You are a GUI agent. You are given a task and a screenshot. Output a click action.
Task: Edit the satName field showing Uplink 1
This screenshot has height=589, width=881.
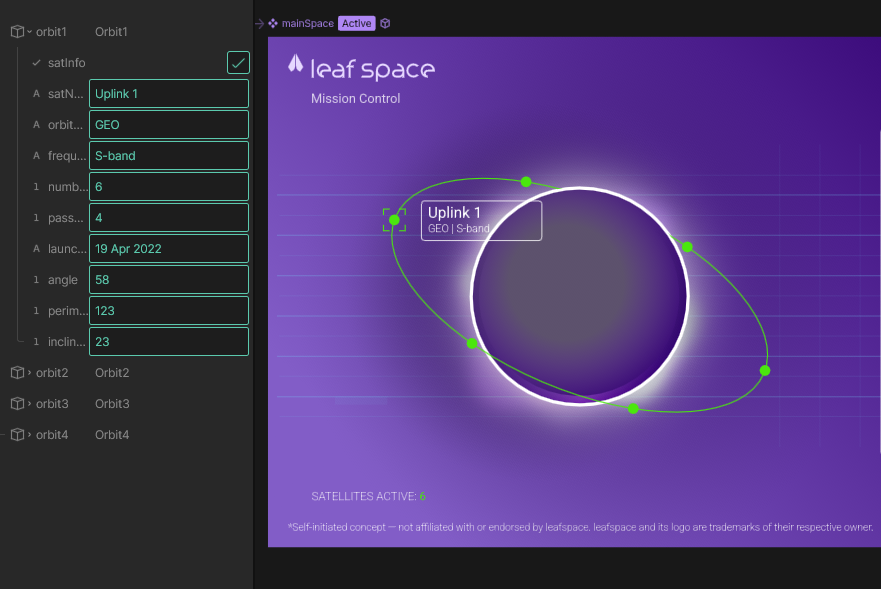click(x=169, y=93)
